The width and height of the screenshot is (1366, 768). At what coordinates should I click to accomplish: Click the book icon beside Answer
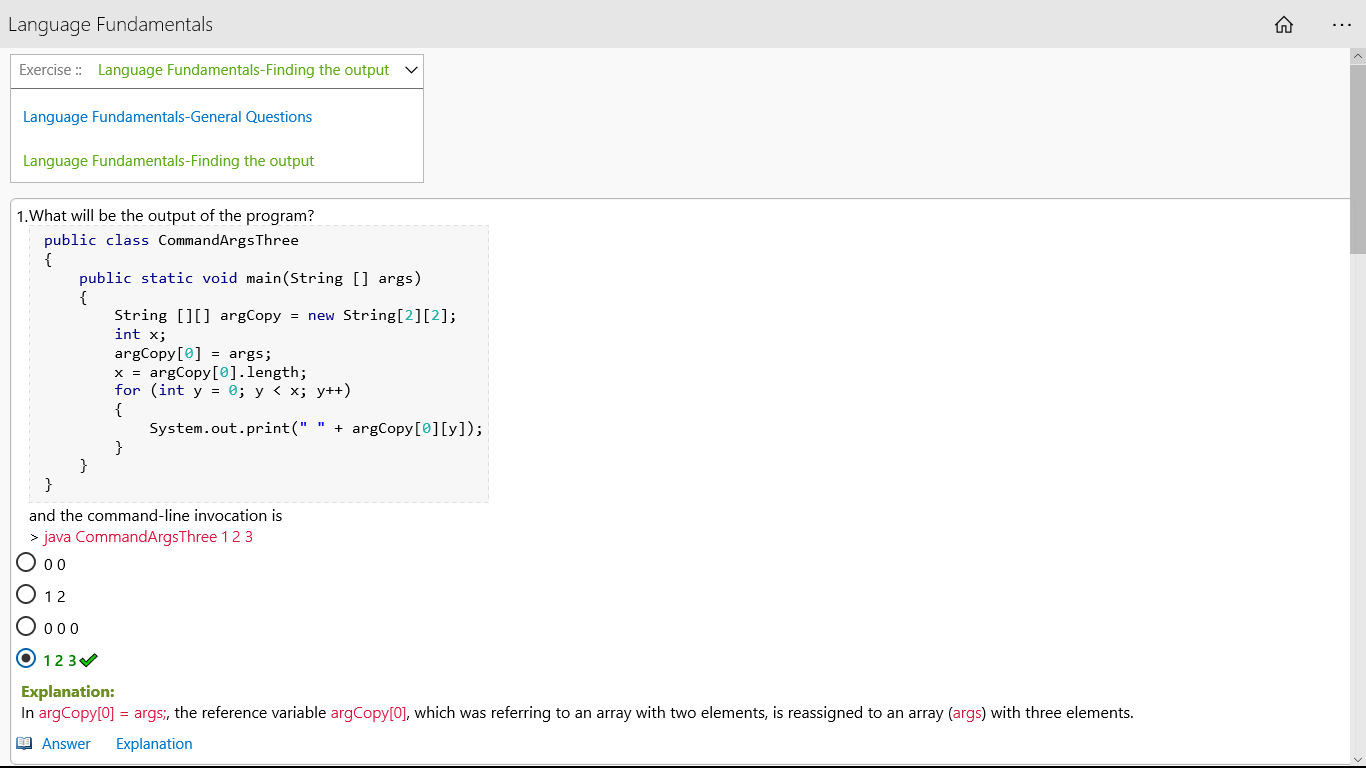pyautogui.click(x=25, y=743)
